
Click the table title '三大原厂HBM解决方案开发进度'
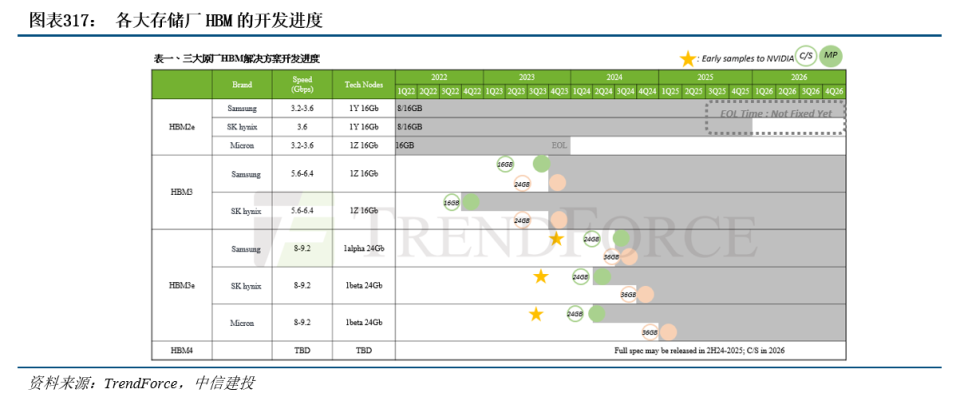coord(236,59)
